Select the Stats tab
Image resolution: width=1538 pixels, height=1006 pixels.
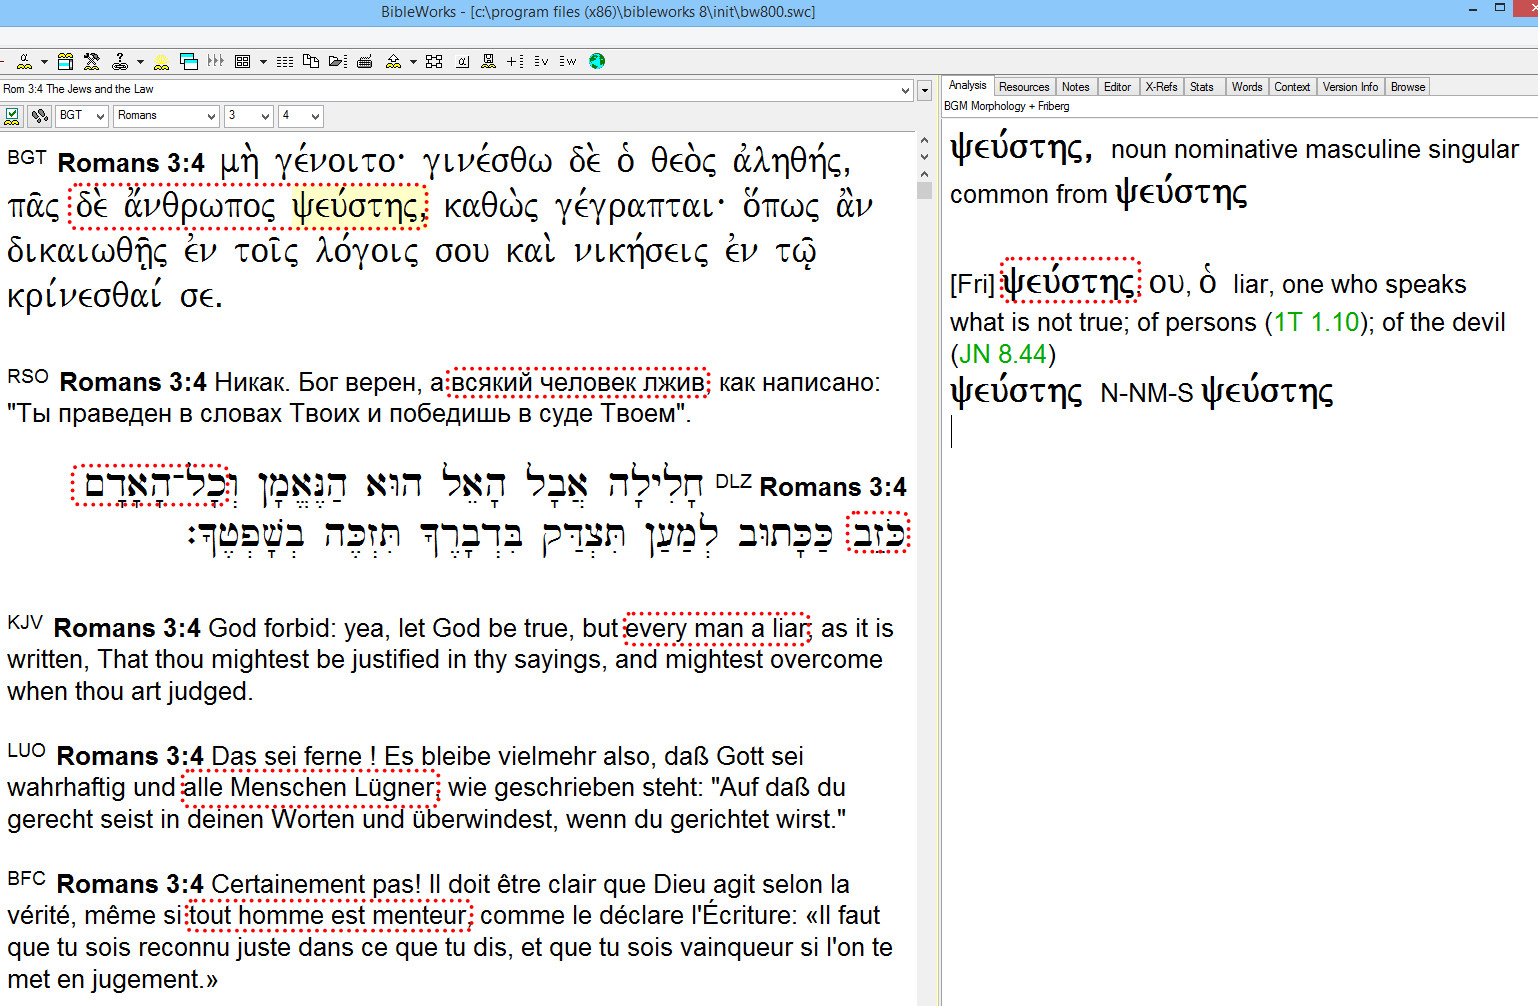pos(1202,87)
